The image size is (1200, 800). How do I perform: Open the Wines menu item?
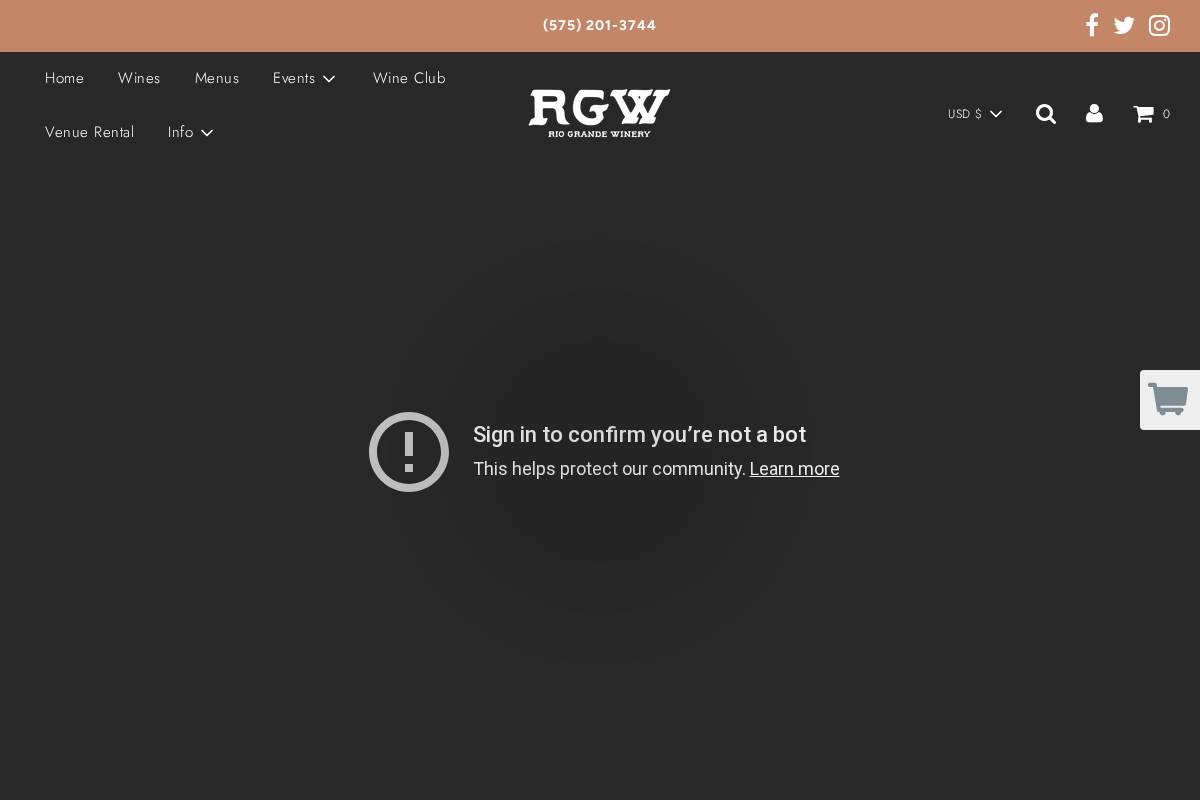(x=139, y=78)
